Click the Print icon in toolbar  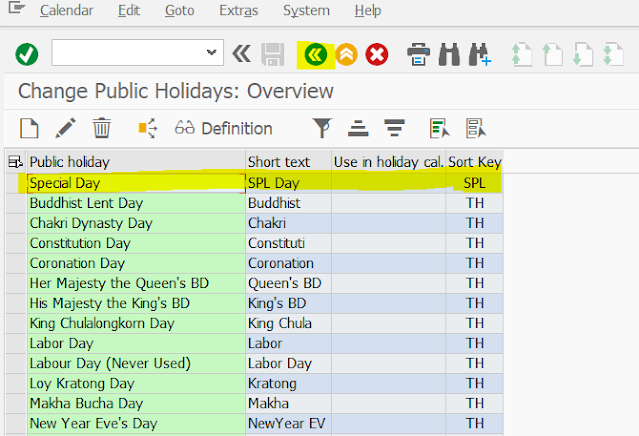click(x=419, y=54)
